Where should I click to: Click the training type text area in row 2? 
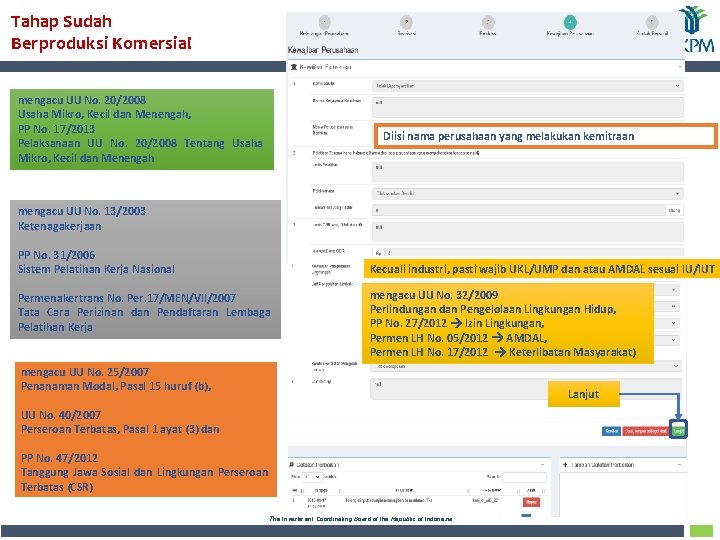(527, 172)
